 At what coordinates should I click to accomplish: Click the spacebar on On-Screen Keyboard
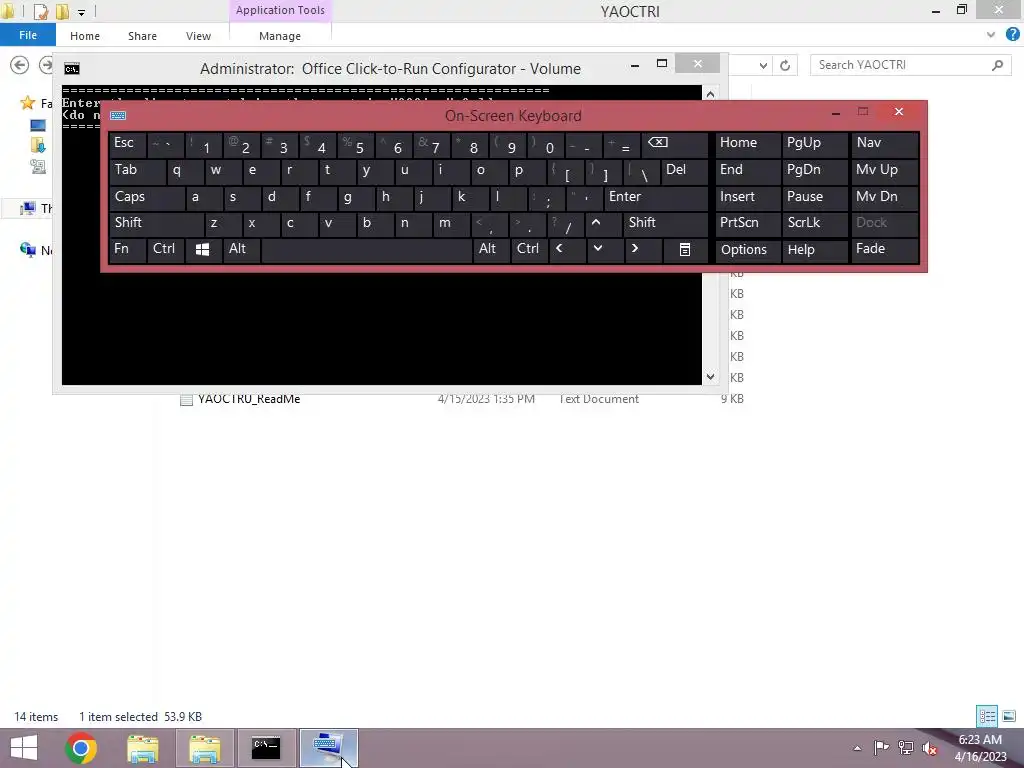pyautogui.click(x=366, y=249)
